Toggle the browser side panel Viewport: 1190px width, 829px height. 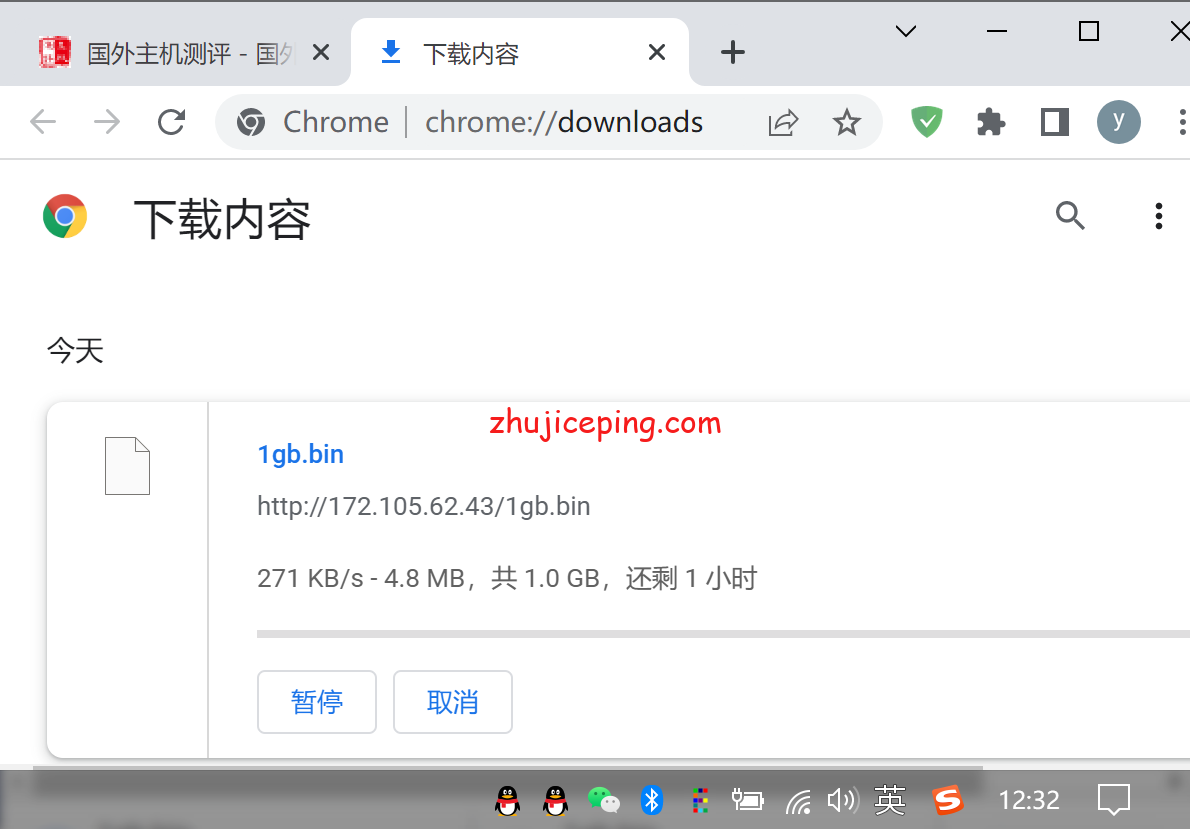pyautogui.click(x=1055, y=121)
